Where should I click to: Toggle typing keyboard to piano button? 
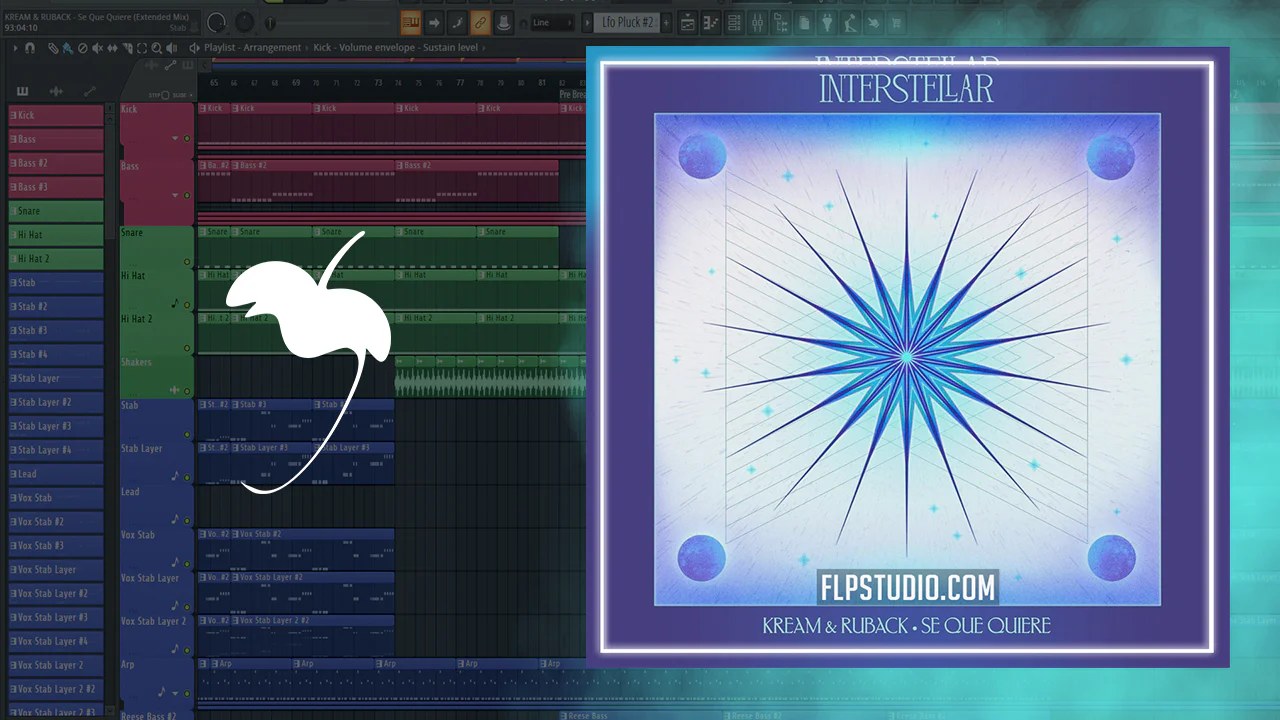[x=411, y=22]
